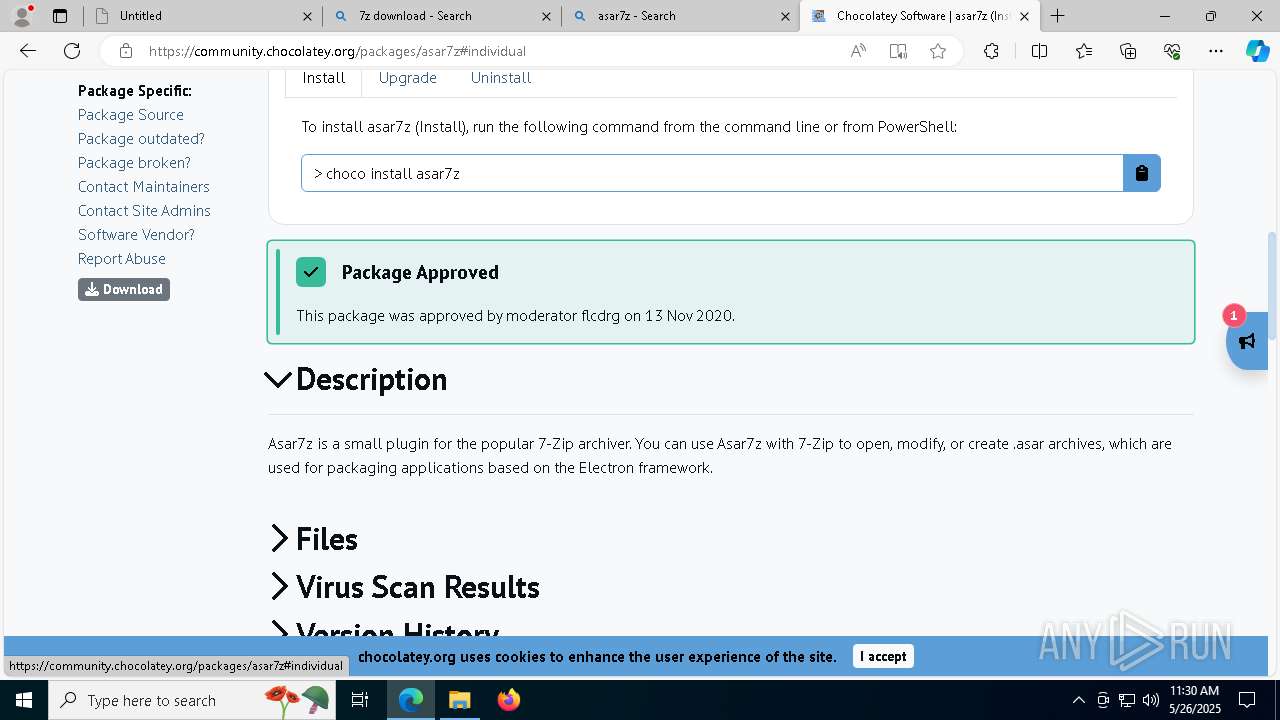This screenshot has height=720, width=1280.
Task: Open the Contact Site Admins link
Action: (x=144, y=211)
